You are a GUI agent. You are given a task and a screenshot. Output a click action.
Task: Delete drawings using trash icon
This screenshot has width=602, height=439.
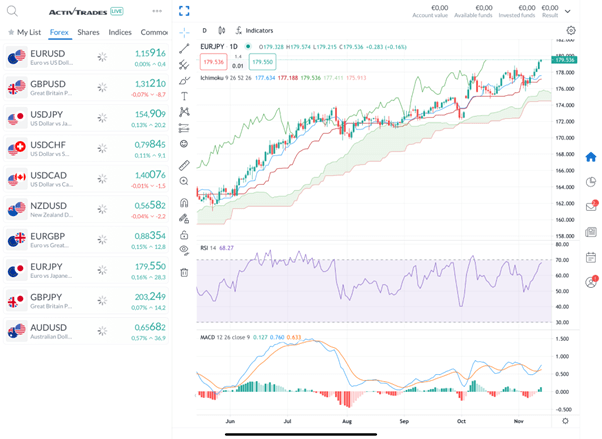(x=184, y=272)
